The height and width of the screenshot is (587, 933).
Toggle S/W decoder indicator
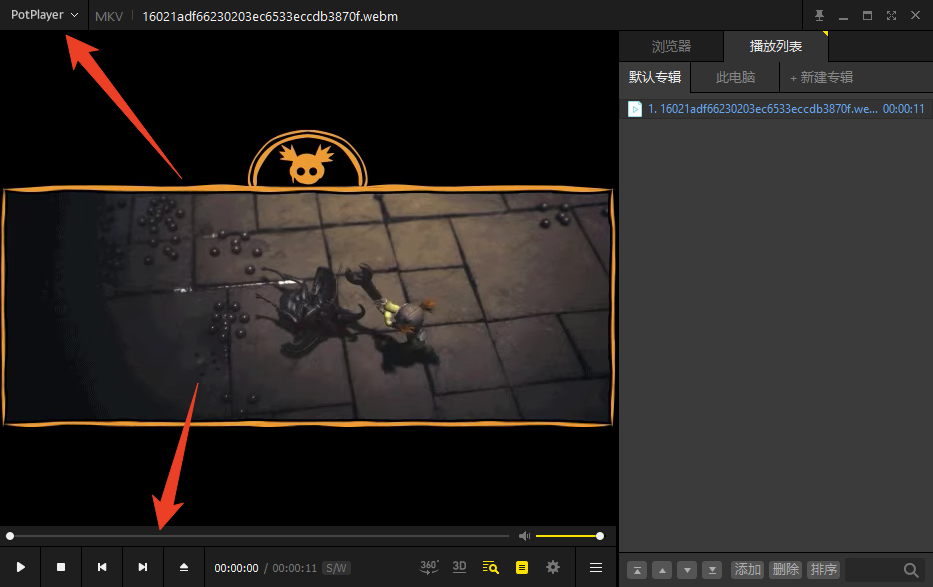(x=336, y=568)
